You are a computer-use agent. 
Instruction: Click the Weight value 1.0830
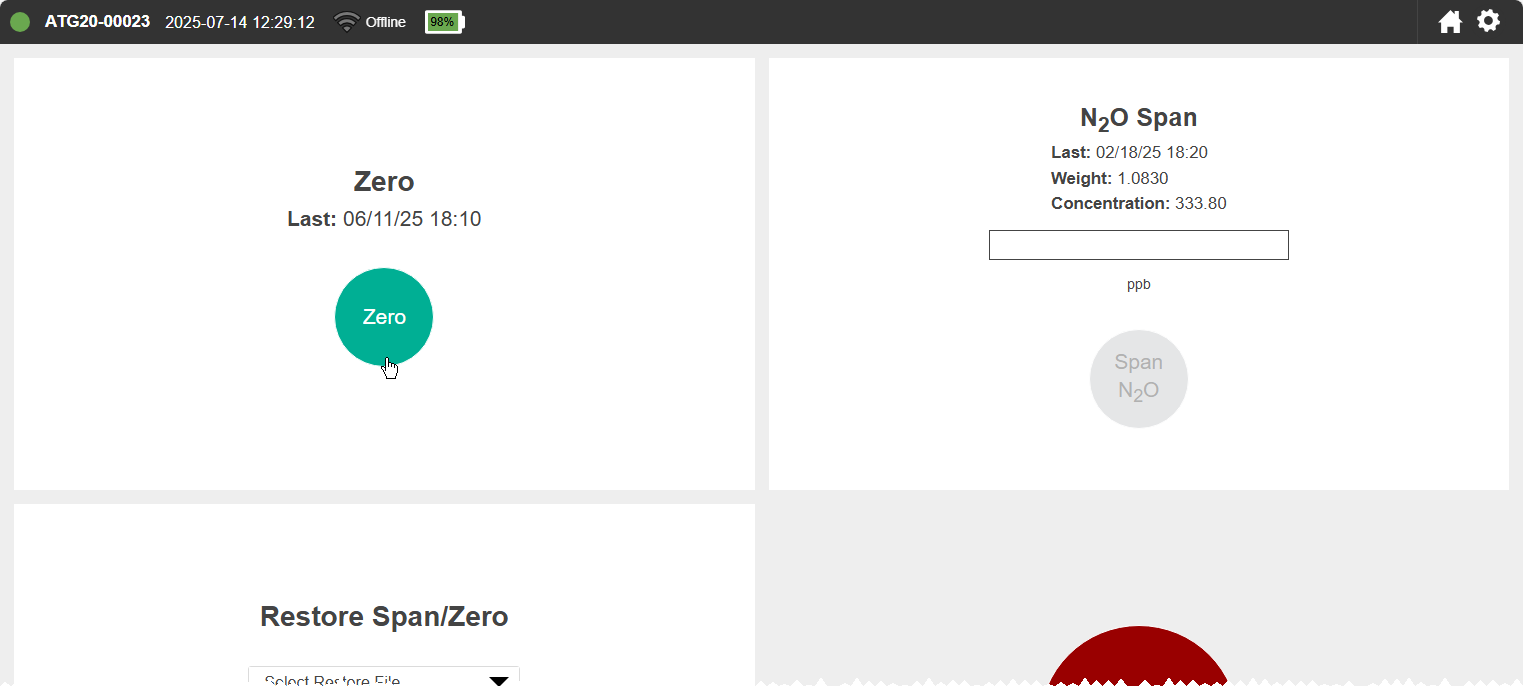[1143, 178]
